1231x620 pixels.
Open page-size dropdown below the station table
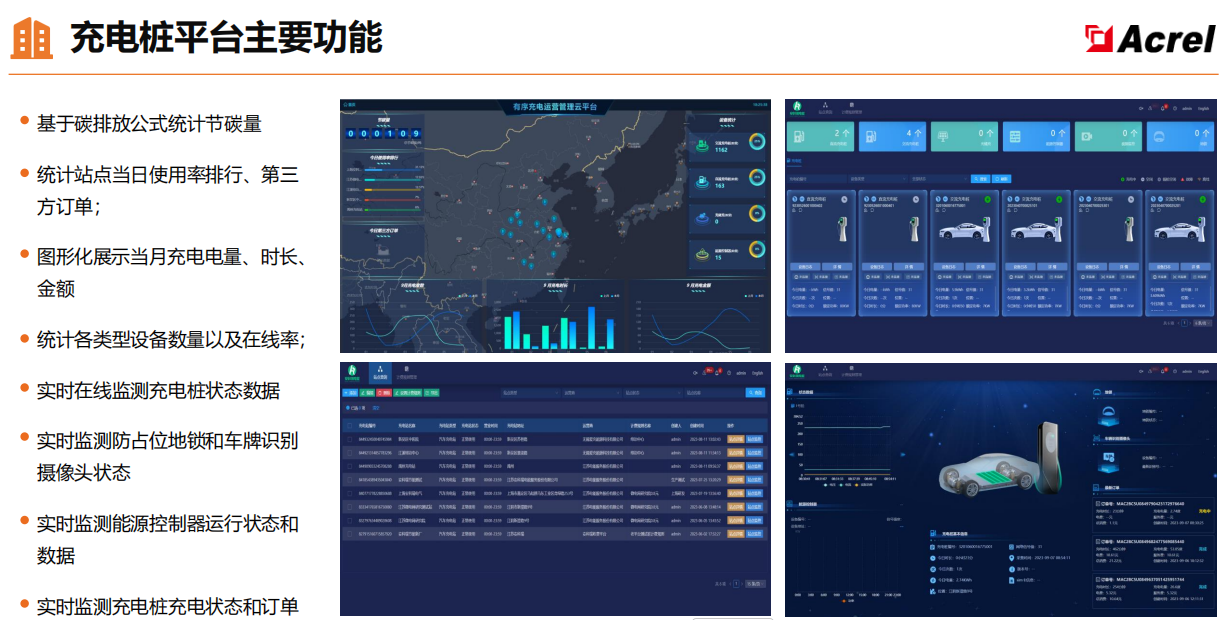(x=753, y=583)
